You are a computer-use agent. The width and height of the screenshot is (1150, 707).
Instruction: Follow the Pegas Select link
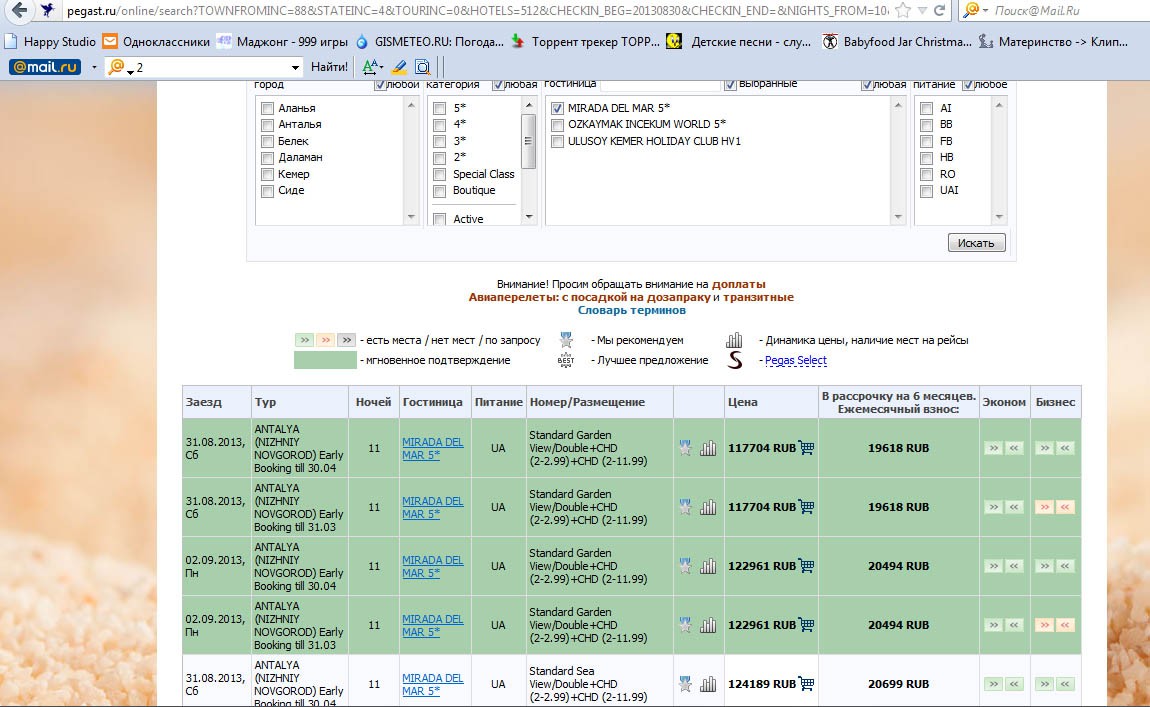point(796,360)
